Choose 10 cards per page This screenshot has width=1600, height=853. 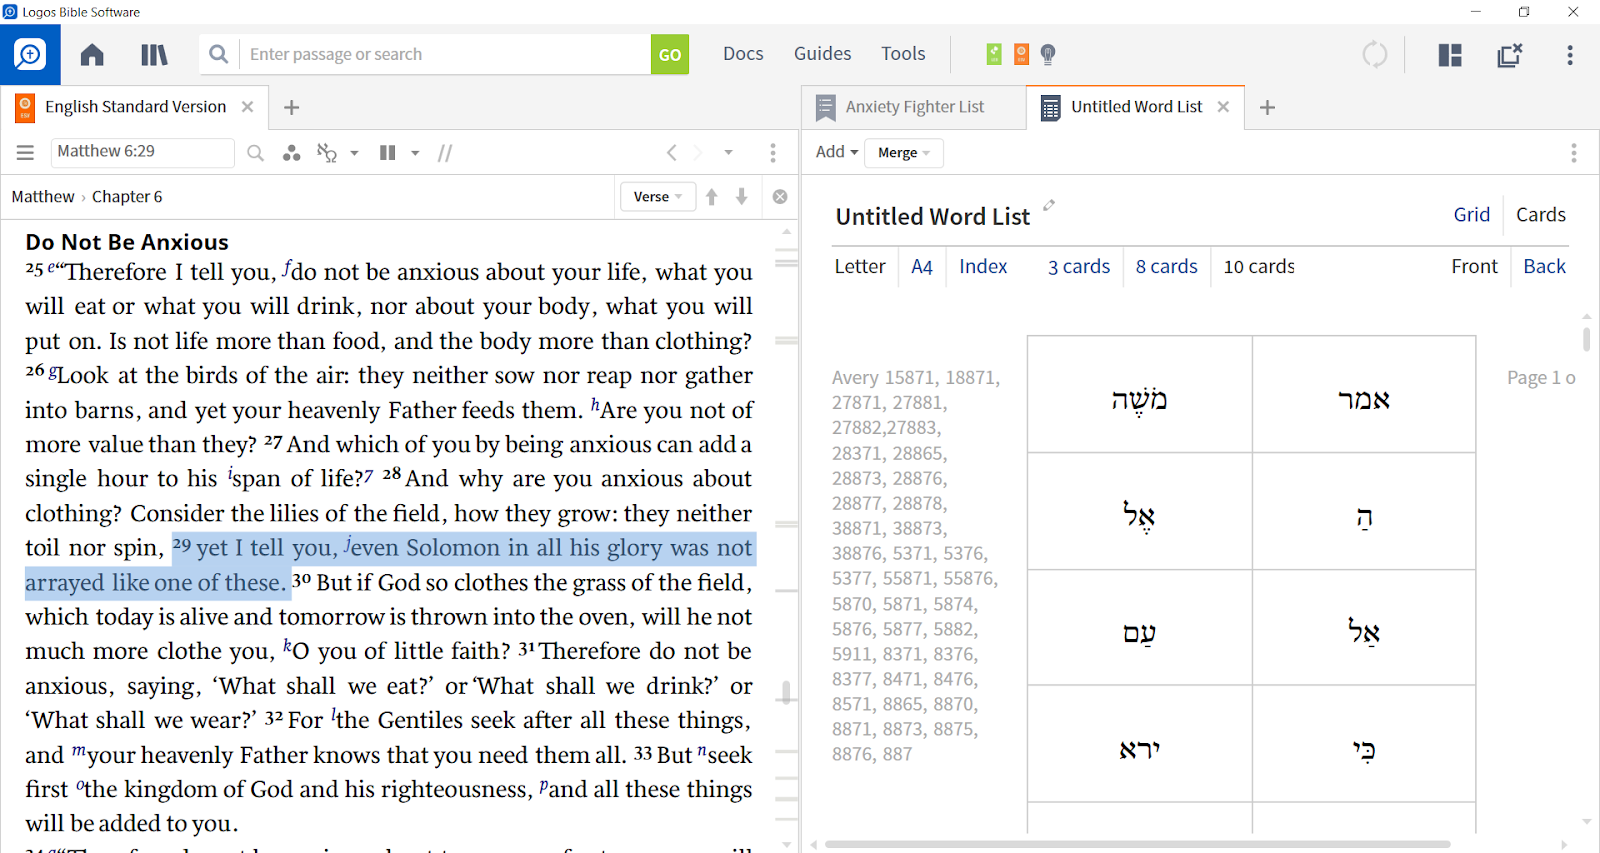coord(1260,267)
